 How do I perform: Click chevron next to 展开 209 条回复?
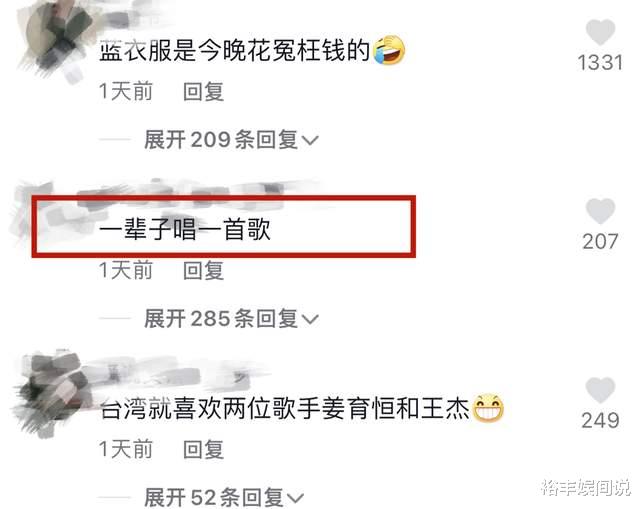(310, 141)
